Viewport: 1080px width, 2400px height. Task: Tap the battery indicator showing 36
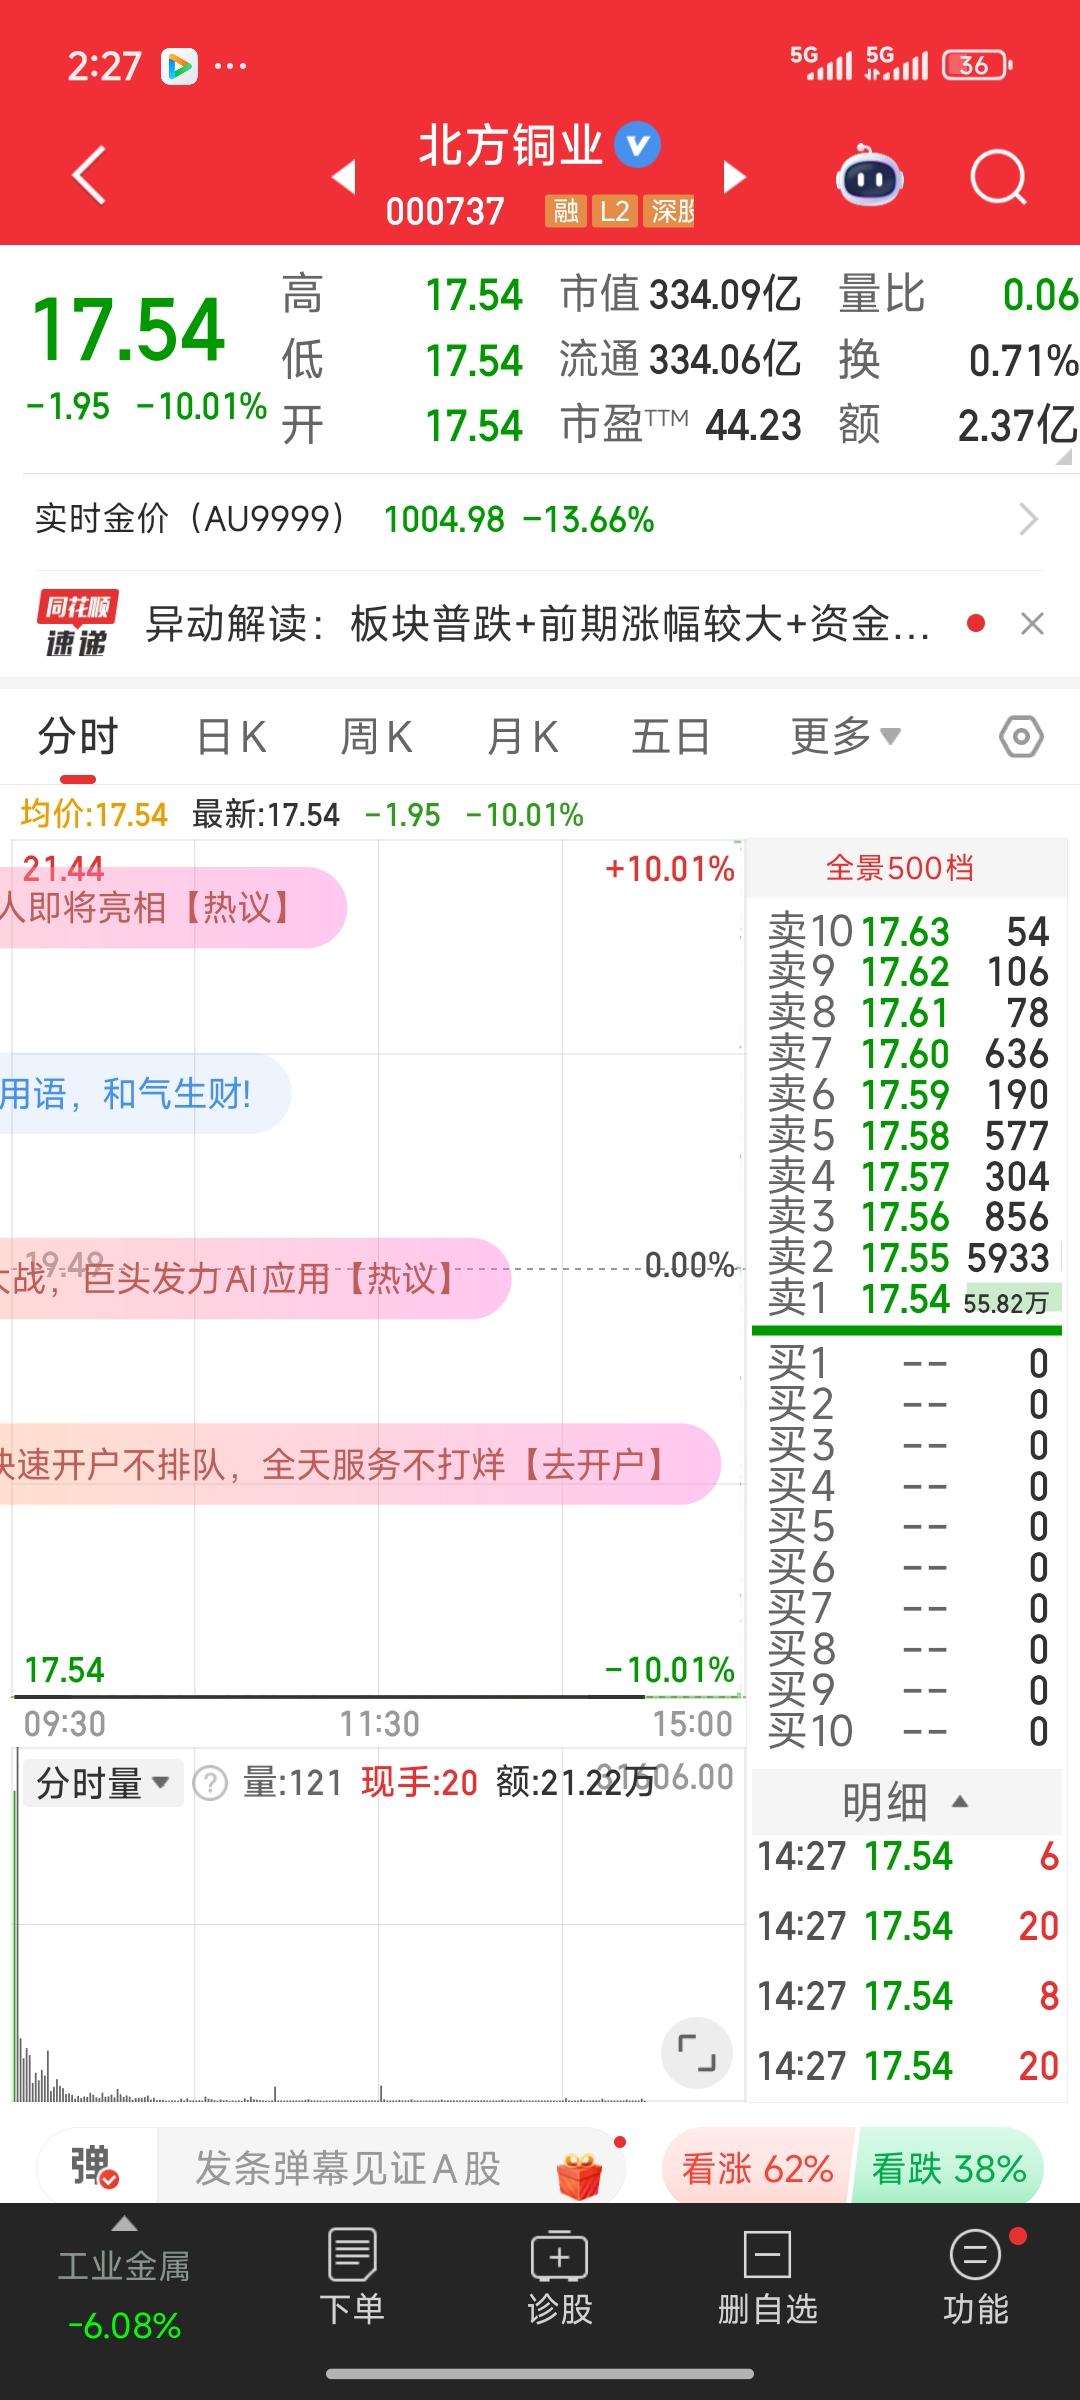click(977, 65)
